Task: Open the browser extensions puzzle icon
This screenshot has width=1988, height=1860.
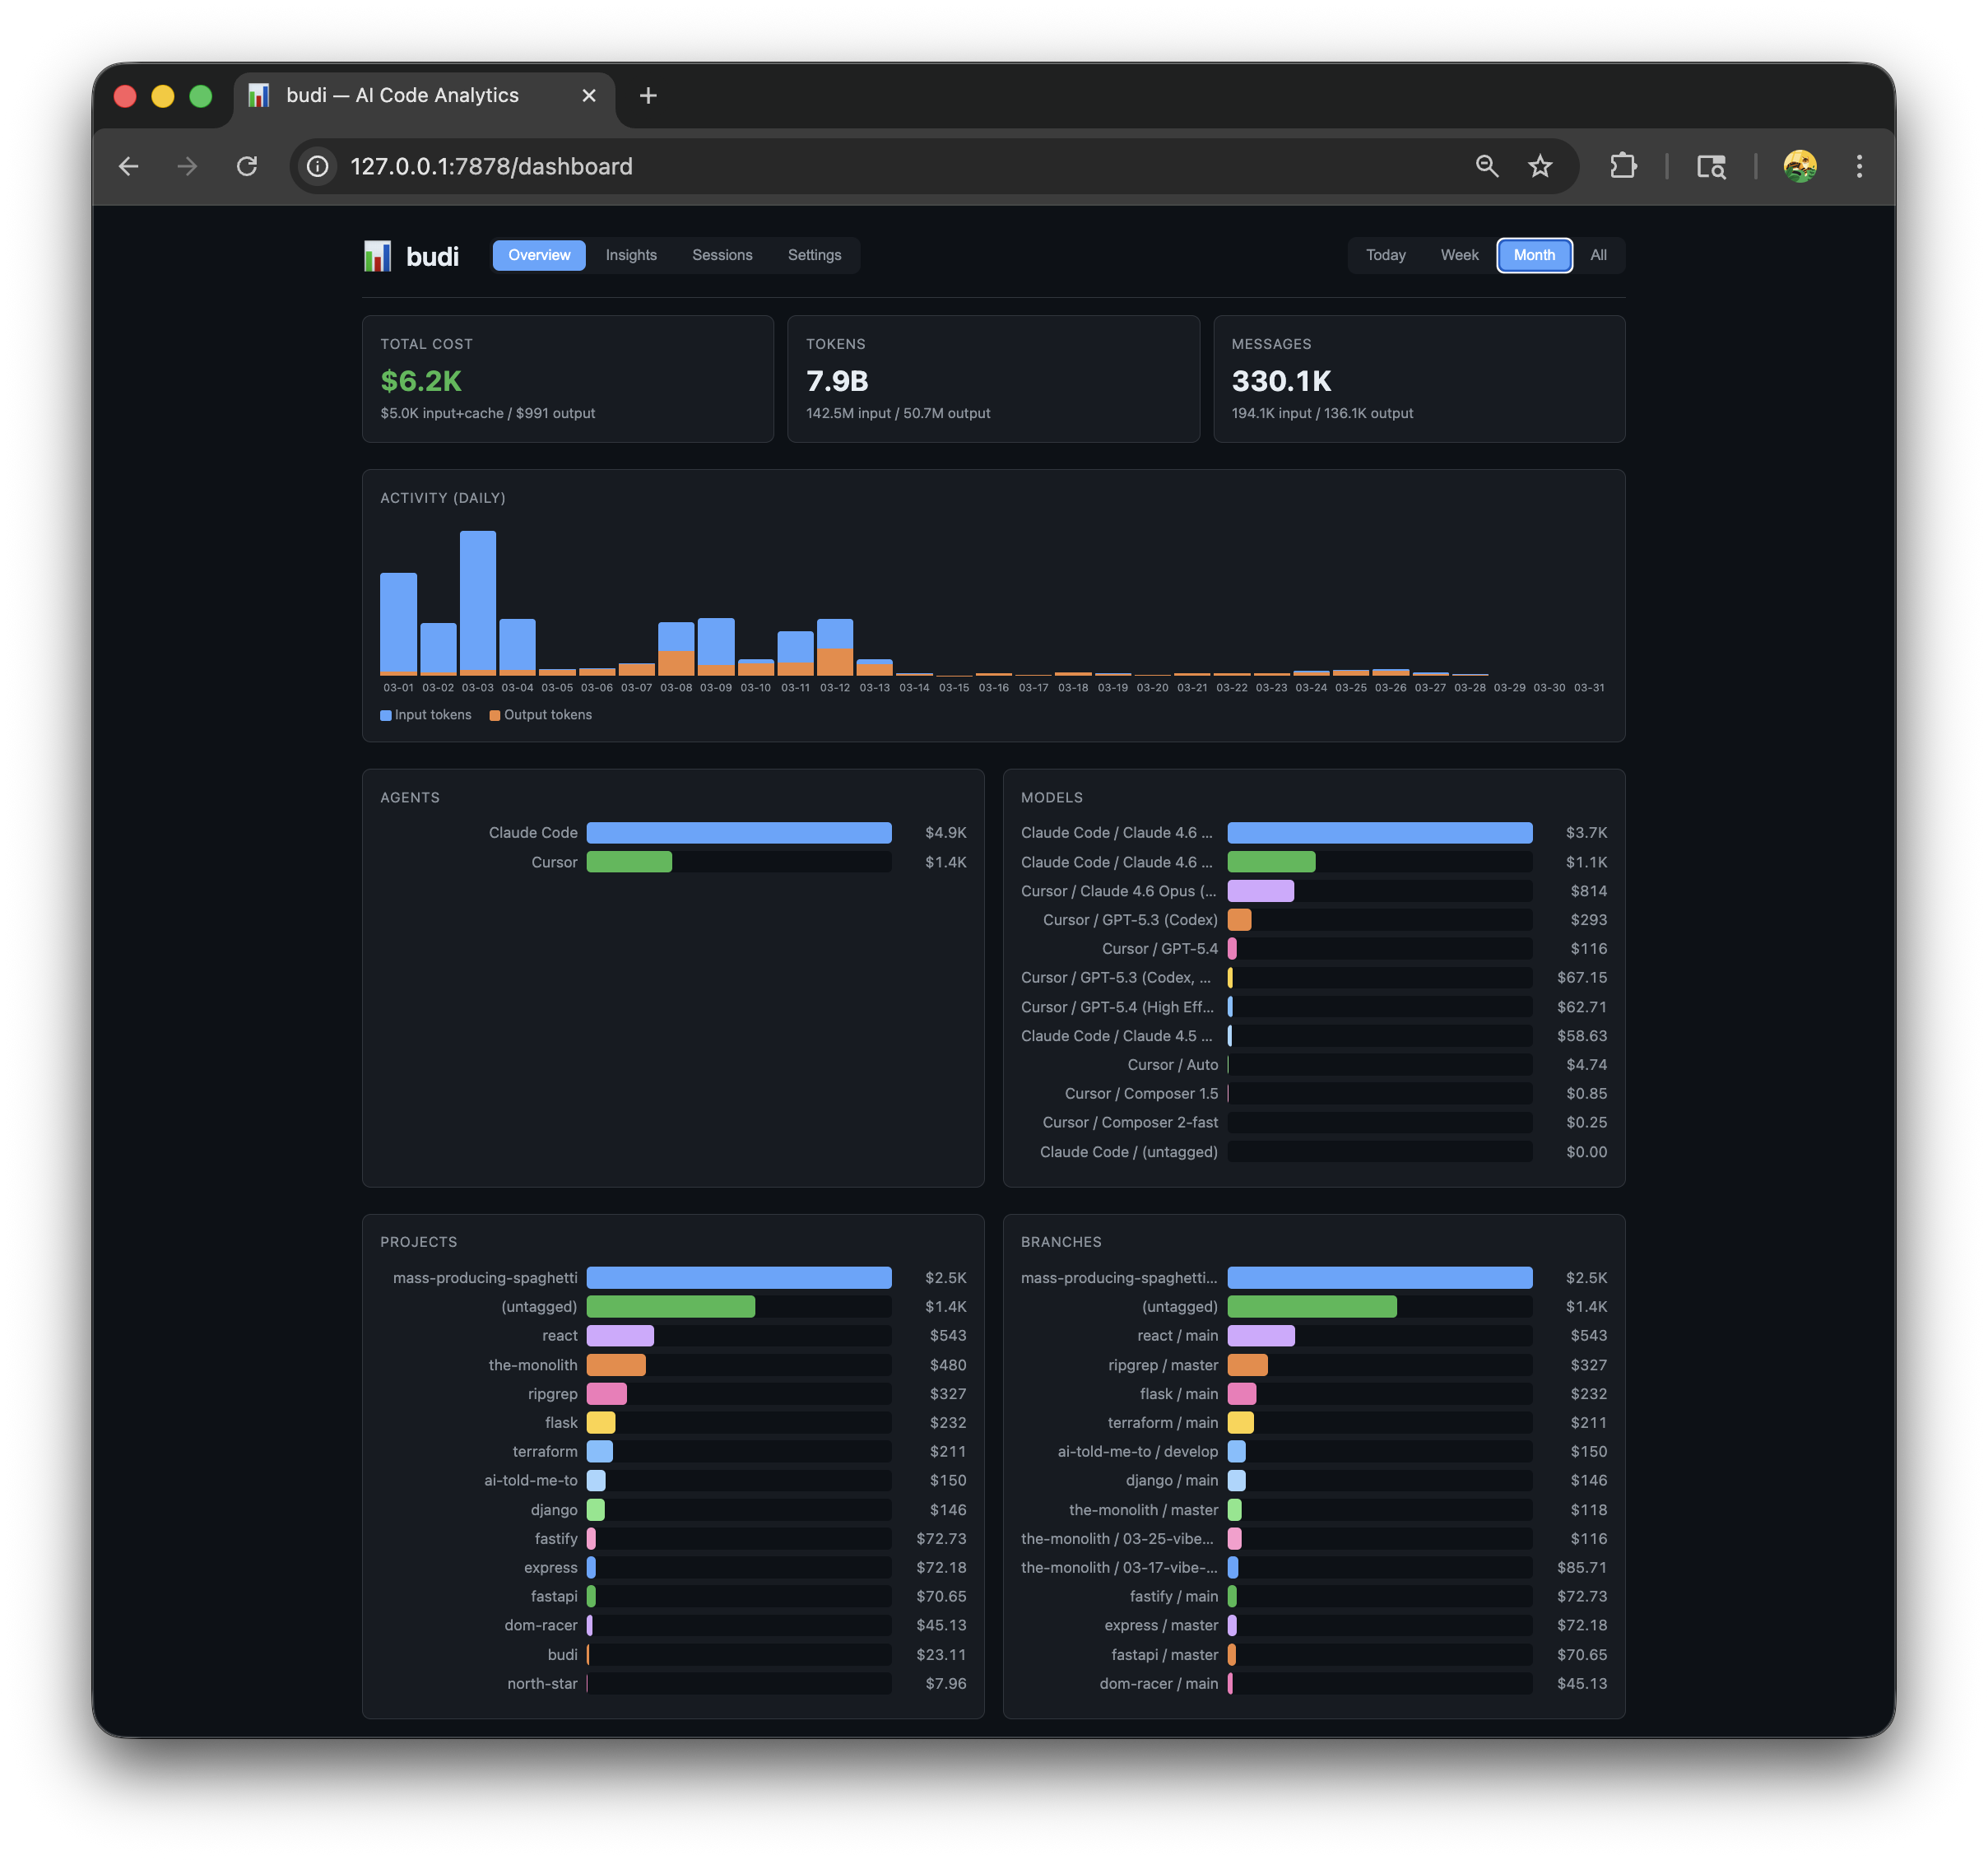Action: point(1623,166)
